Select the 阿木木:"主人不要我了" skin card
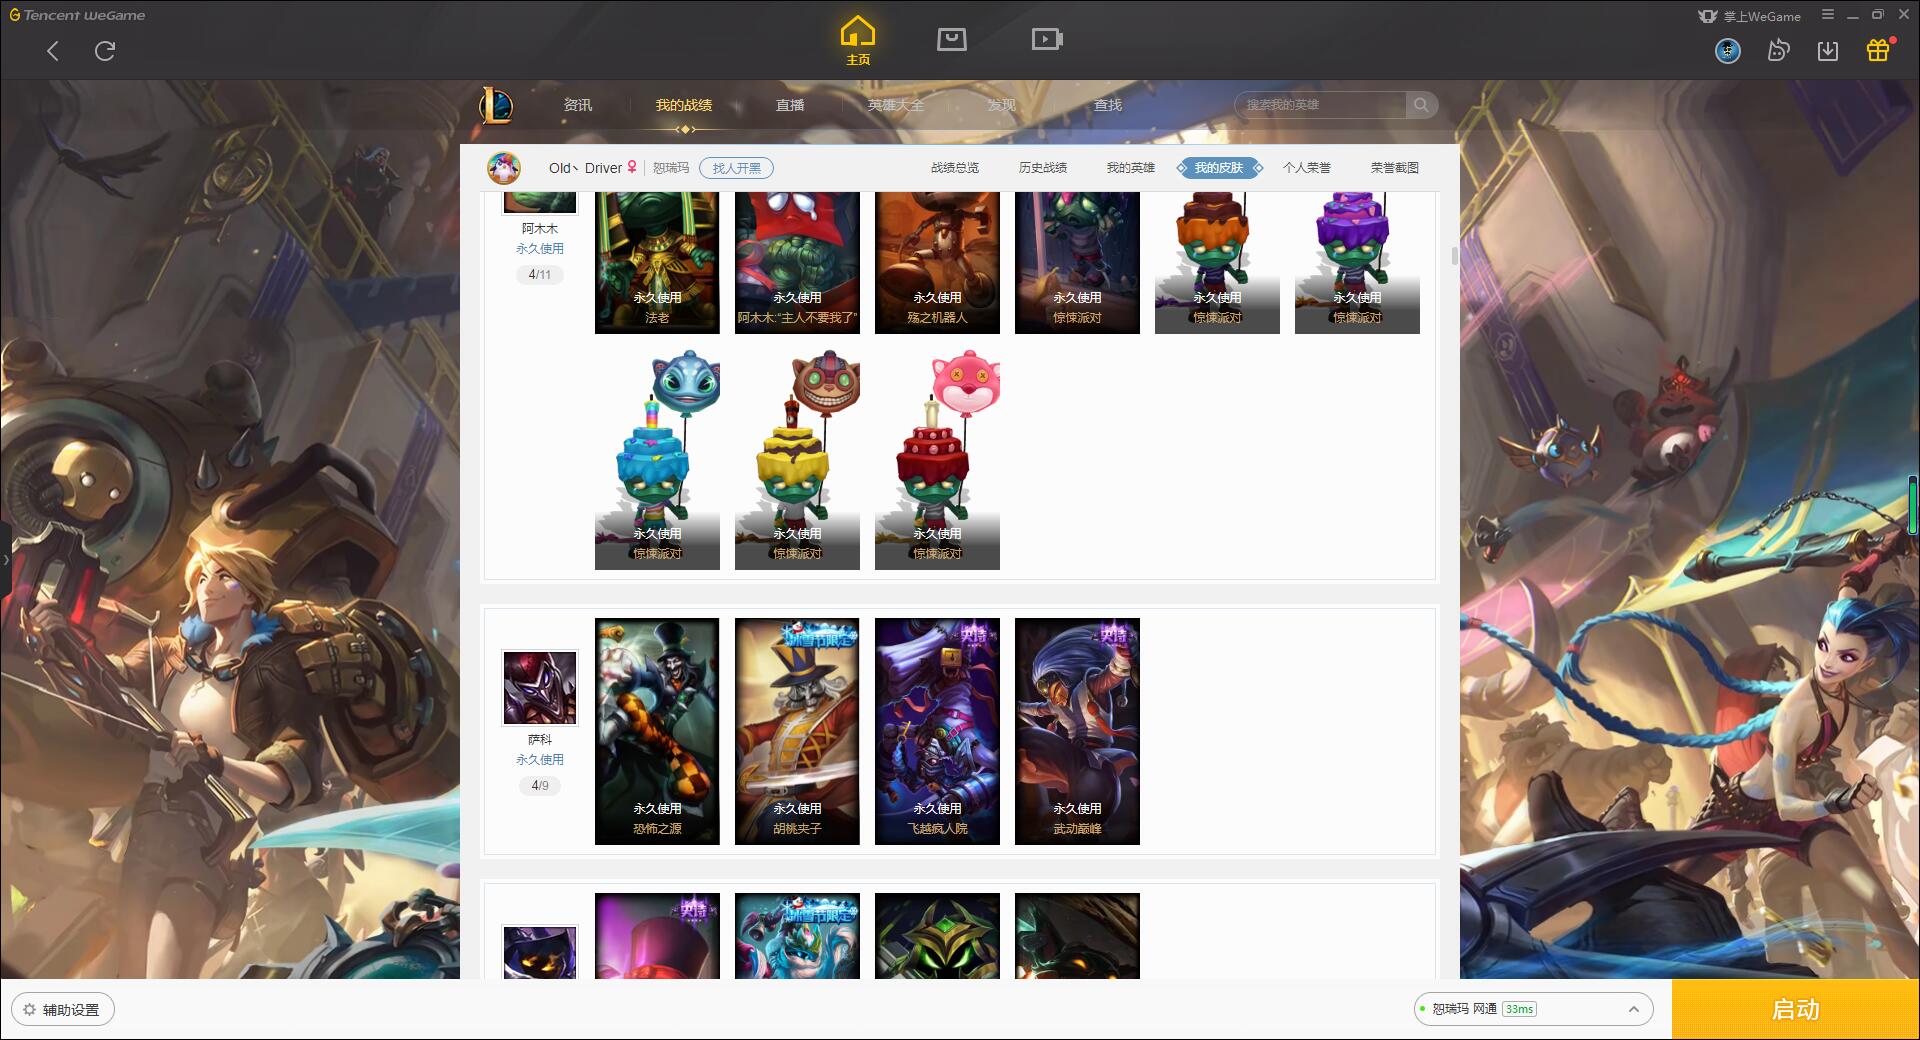The image size is (1920, 1040). (x=797, y=263)
